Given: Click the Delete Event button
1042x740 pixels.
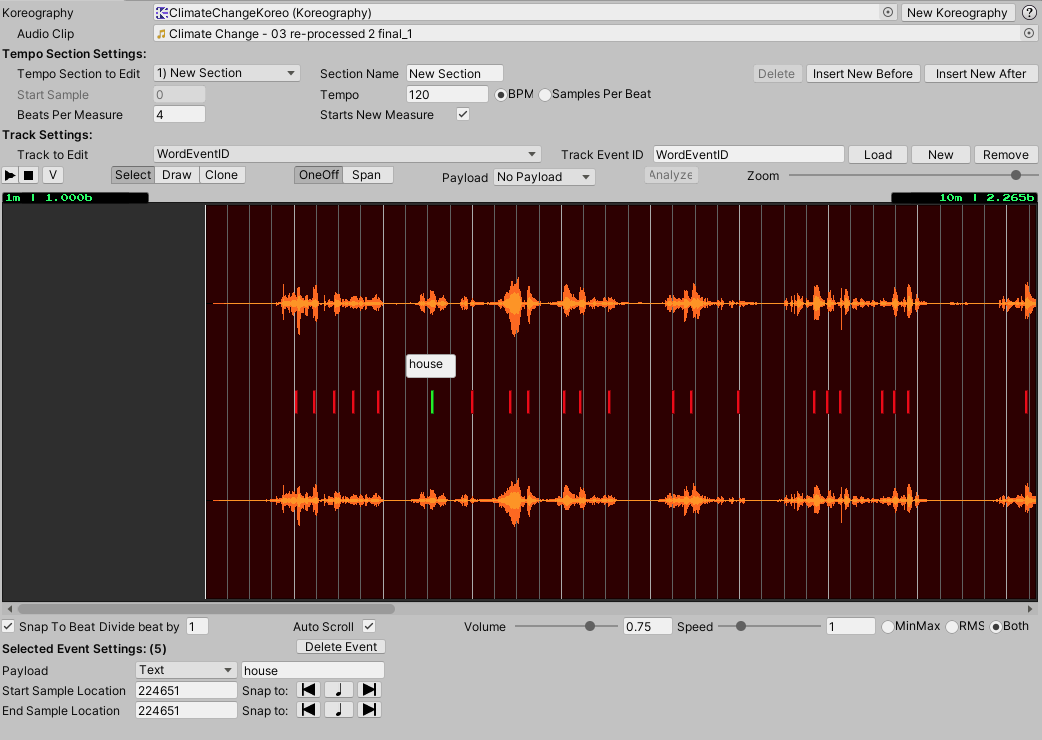Looking at the screenshot, I should pyautogui.click(x=341, y=647).
